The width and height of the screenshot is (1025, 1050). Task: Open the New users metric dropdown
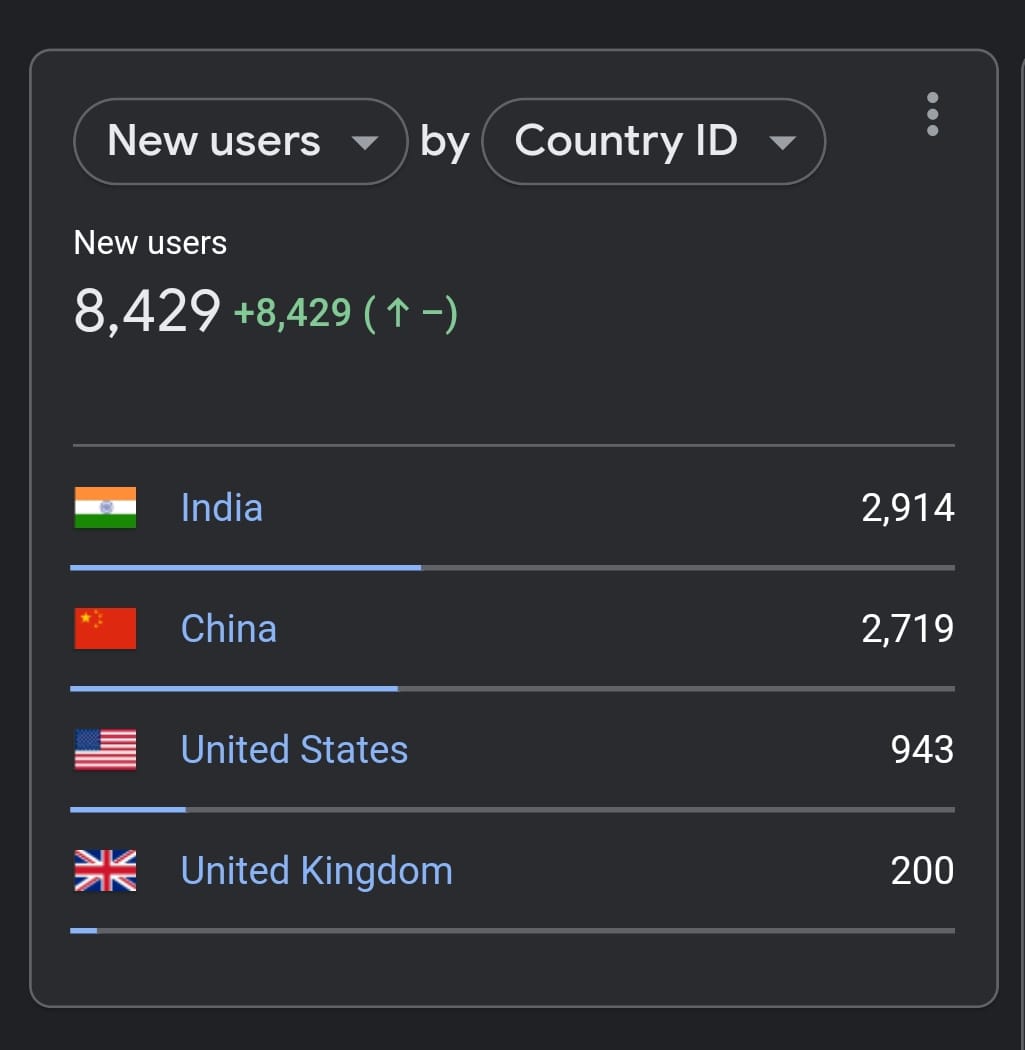240,141
